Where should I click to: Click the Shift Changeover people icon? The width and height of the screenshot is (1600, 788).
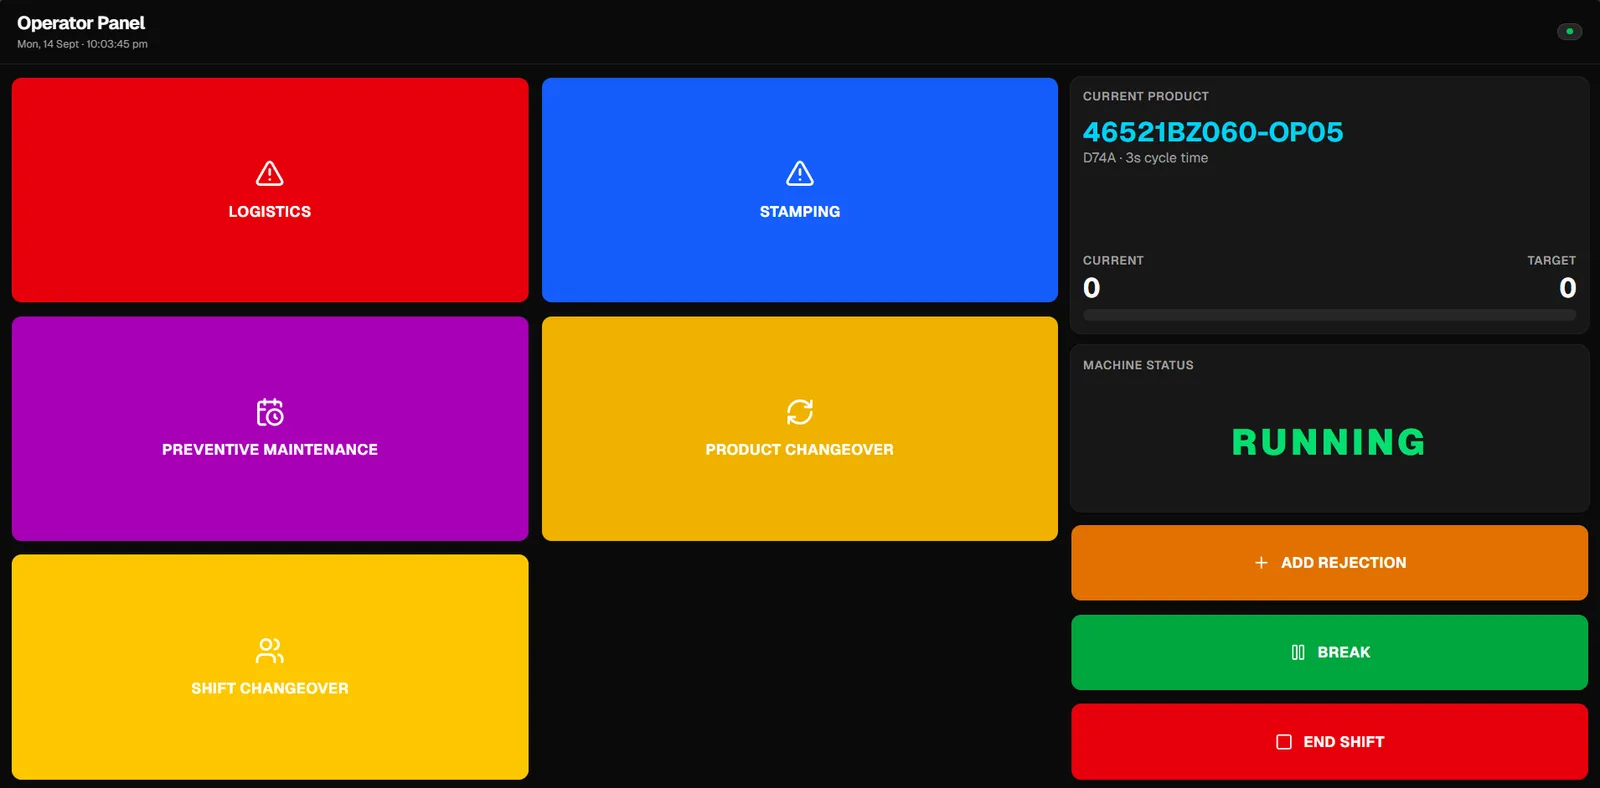(x=269, y=651)
